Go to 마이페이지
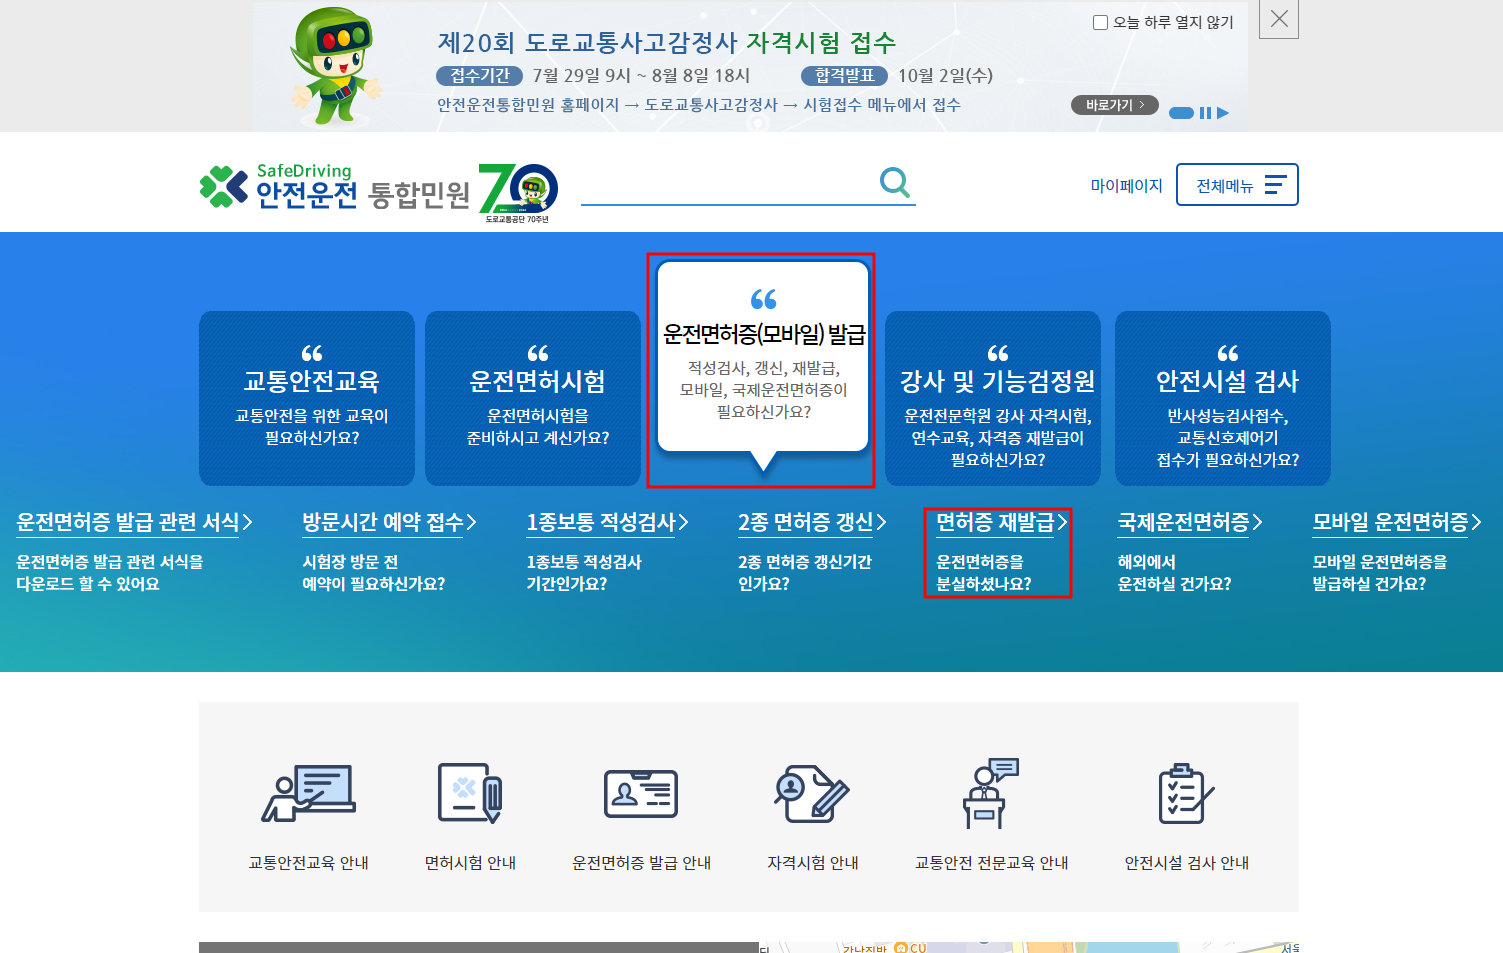This screenshot has height=953, width=1503. [1126, 184]
